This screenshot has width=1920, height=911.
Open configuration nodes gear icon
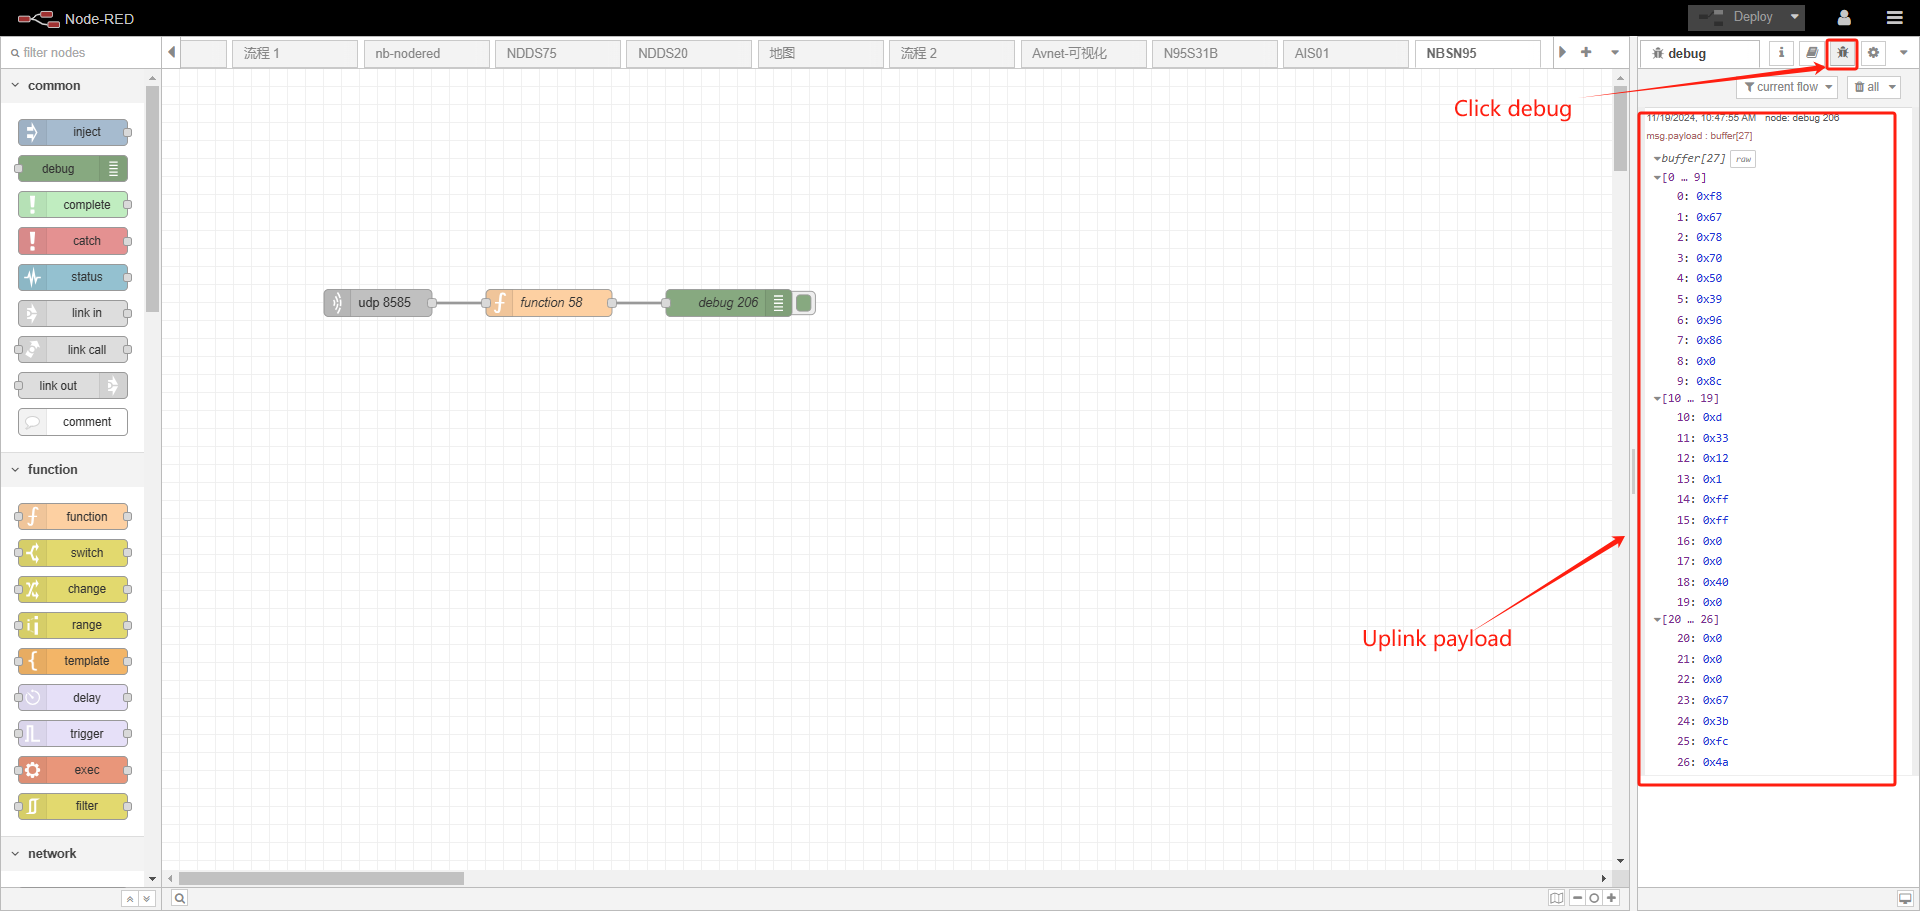pyautogui.click(x=1873, y=53)
